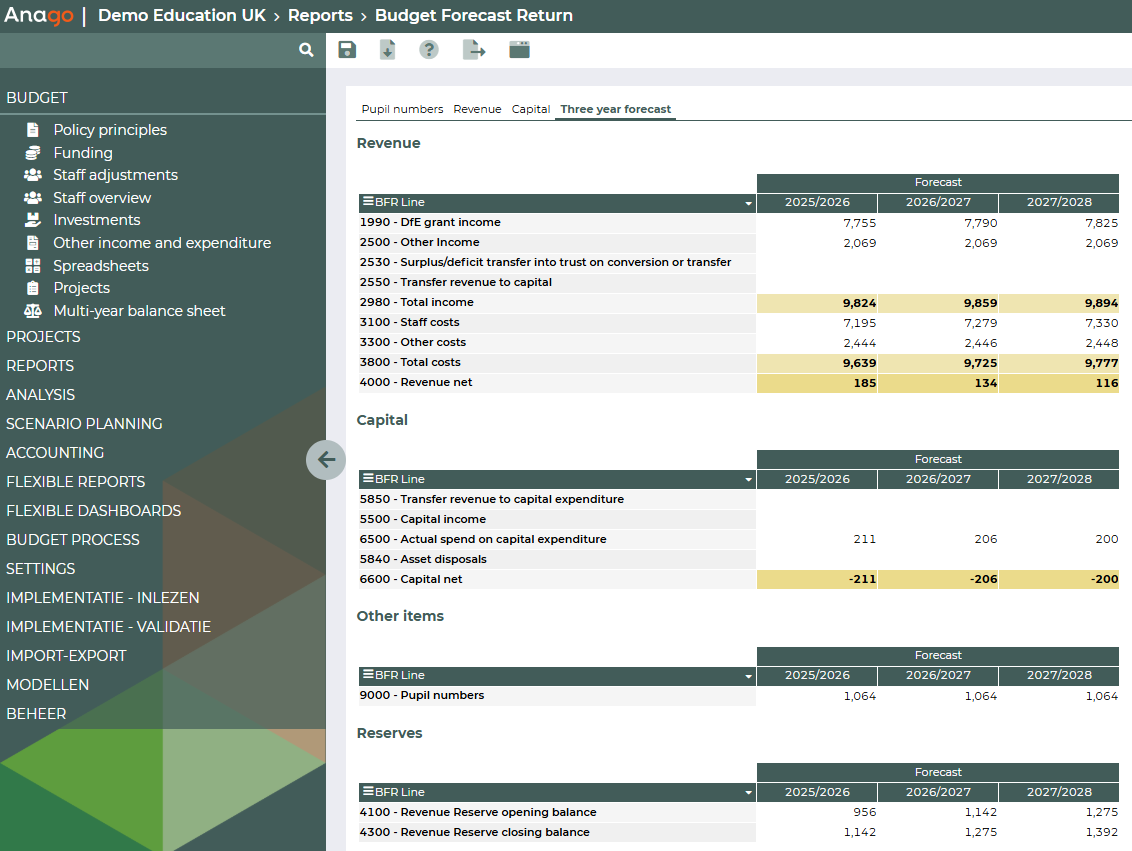Click the sidebar search magnifier icon
Image resolution: width=1132 pixels, height=851 pixels.
tap(306, 50)
